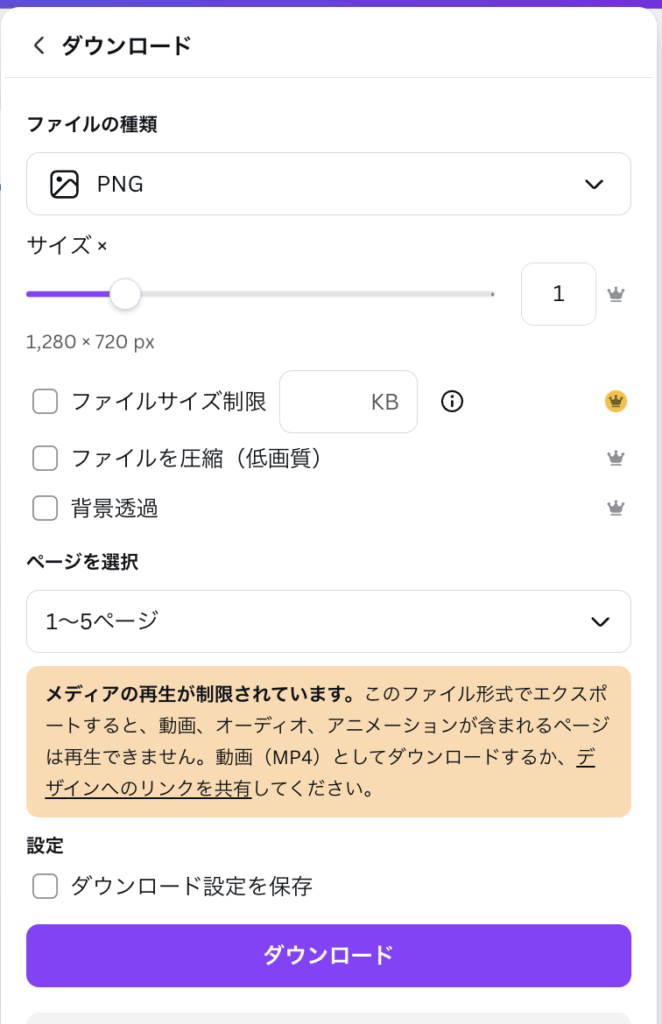Check ダウンロード設定を保存 checkbox
The image size is (662, 1024).
pos(45,886)
